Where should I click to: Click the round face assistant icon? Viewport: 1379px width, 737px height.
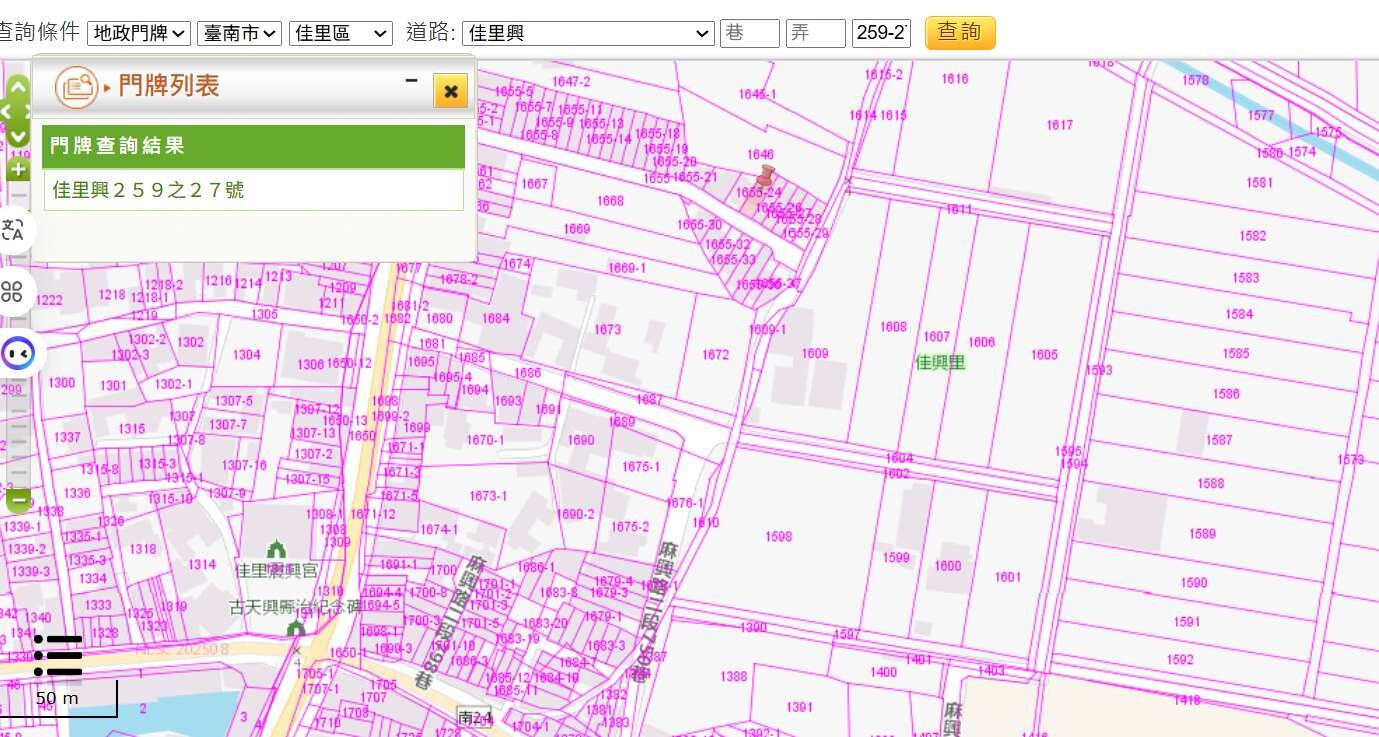pos(17,353)
